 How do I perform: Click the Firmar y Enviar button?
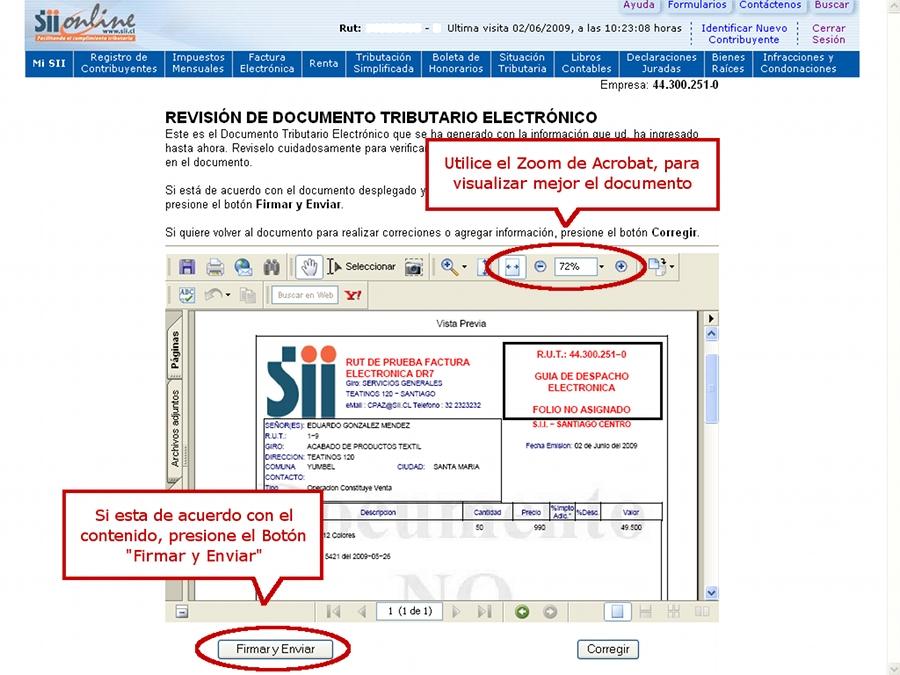click(276, 649)
